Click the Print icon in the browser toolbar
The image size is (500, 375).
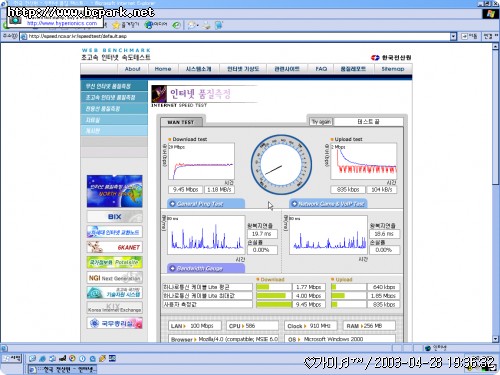click(x=207, y=25)
